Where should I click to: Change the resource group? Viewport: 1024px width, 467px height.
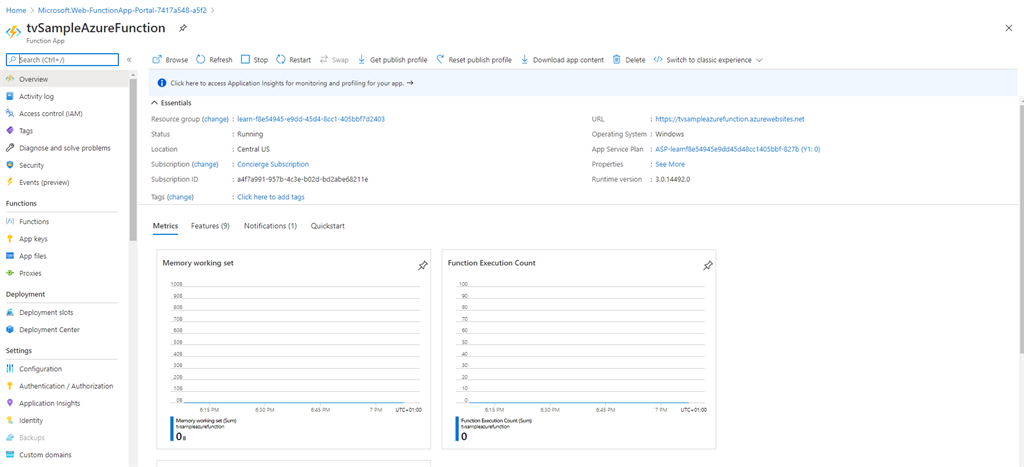(216, 119)
